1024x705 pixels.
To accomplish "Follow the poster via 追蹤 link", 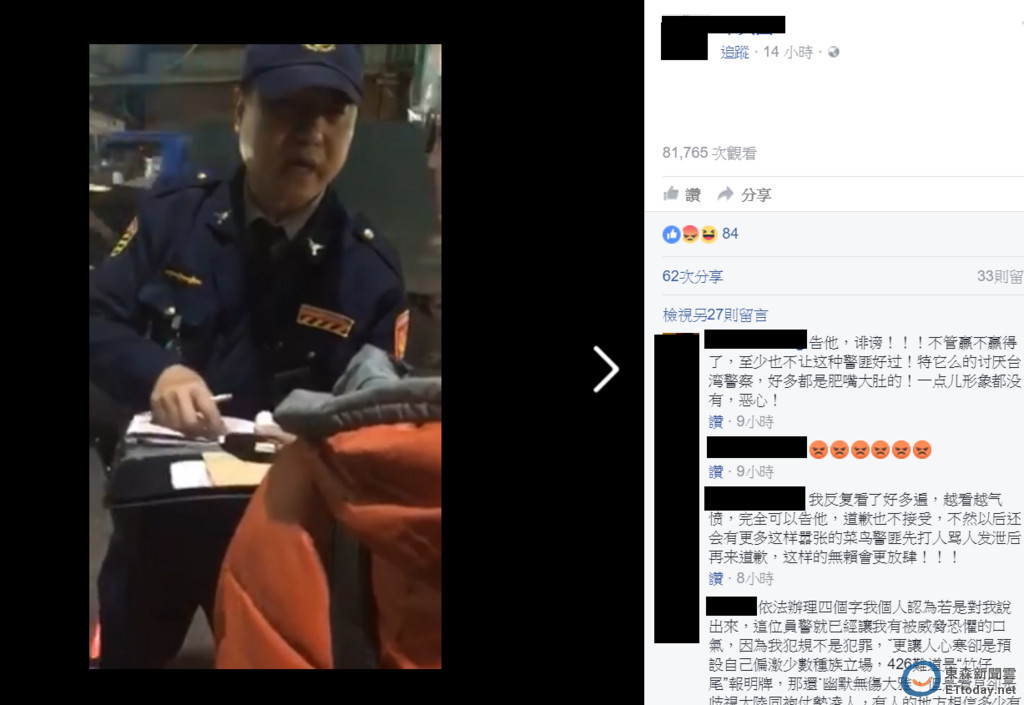I will (734, 52).
